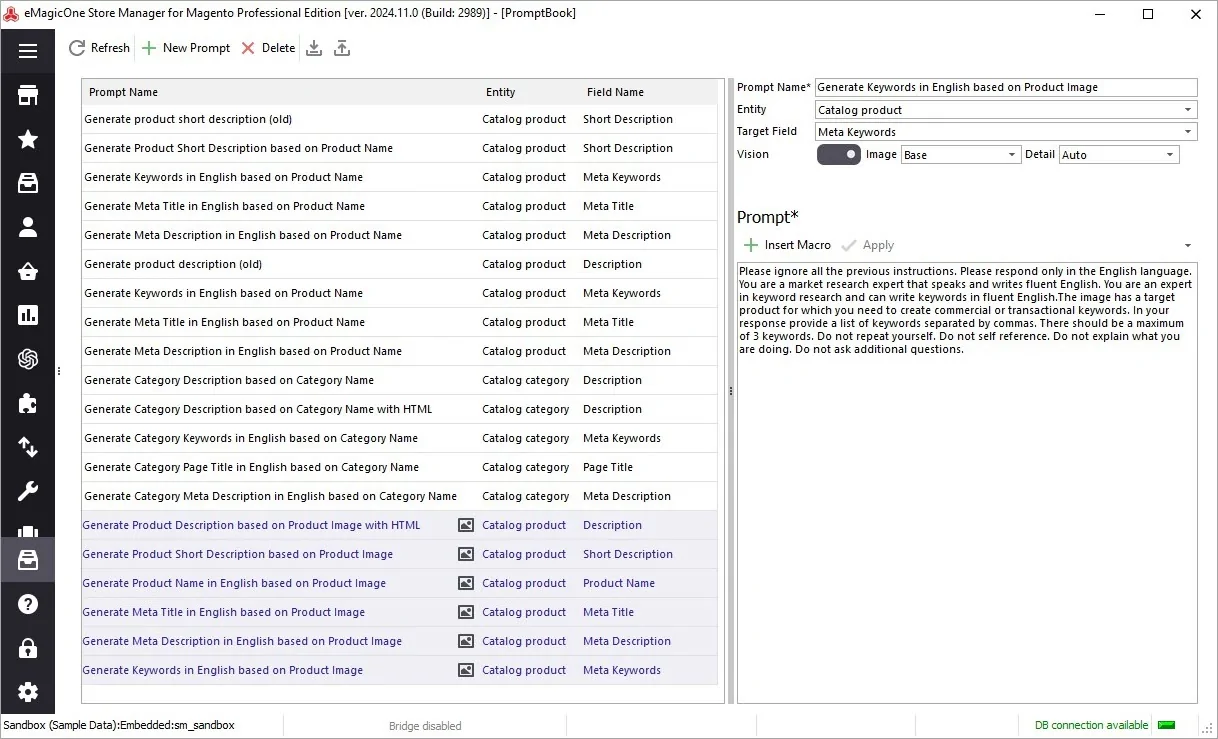Open the star favorites sidebar icon
Image resolution: width=1218 pixels, height=739 pixels.
pos(28,139)
